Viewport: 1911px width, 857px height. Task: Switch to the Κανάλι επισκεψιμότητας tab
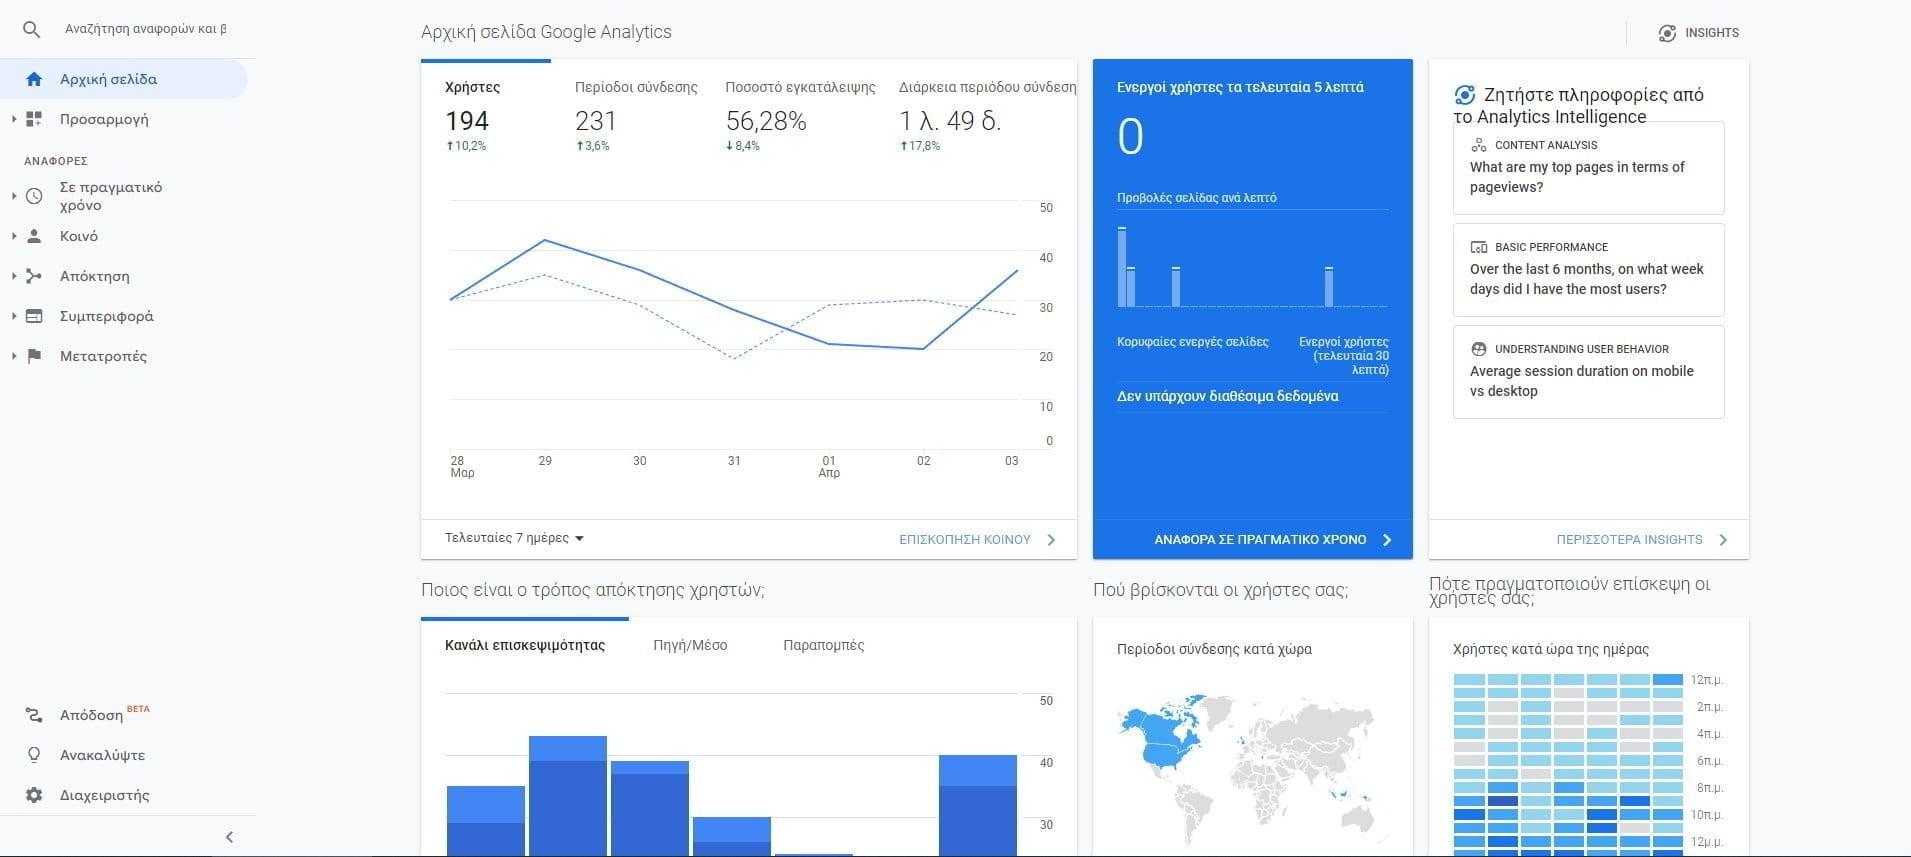[525, 645]
